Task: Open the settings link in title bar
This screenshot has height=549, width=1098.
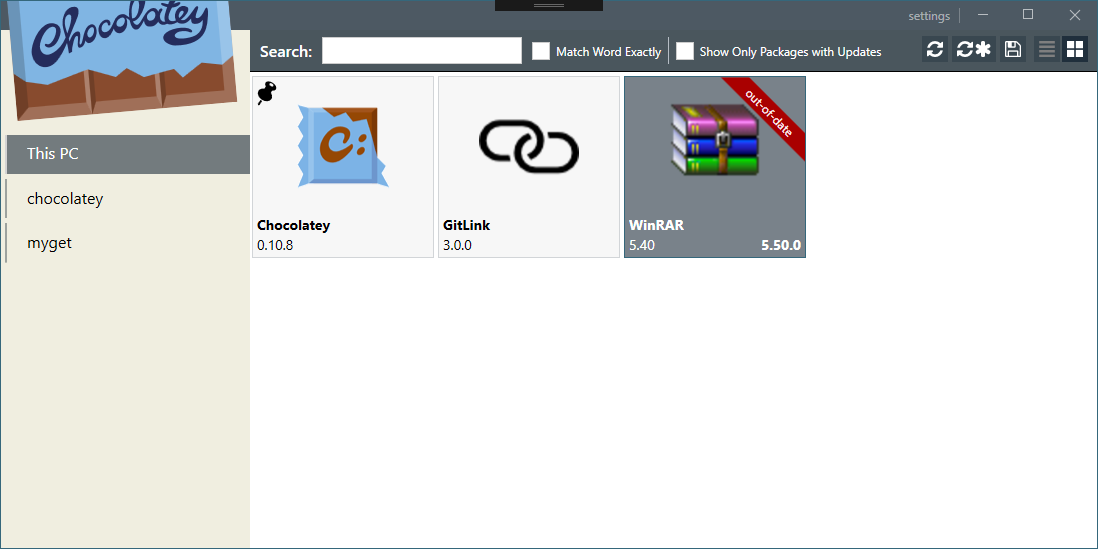Action: tap(929, 16)
